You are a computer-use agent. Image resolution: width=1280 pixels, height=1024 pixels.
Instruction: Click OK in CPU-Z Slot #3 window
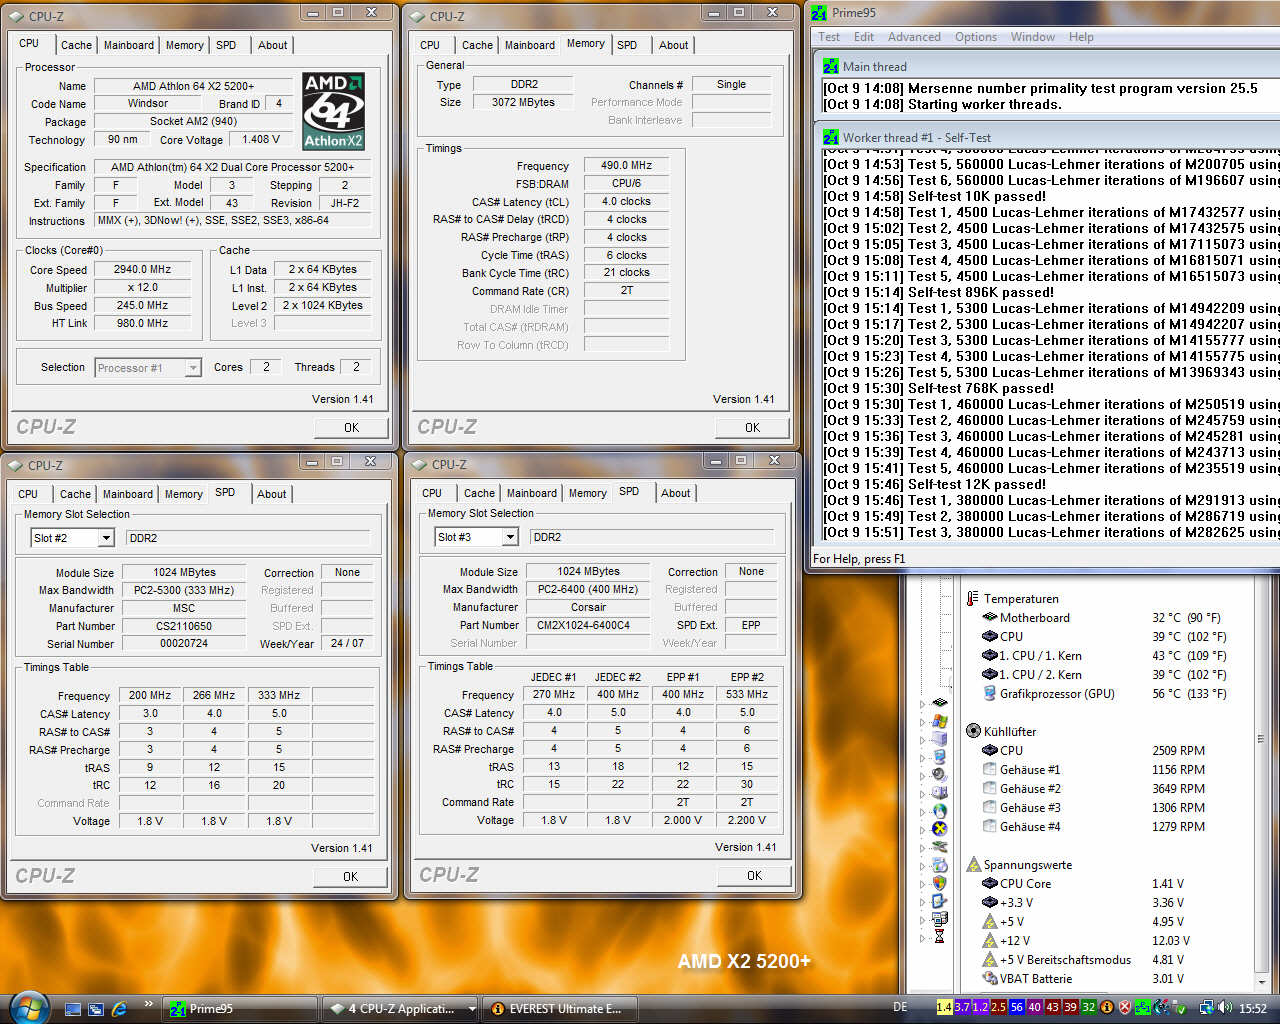click(x=754, y=875)
